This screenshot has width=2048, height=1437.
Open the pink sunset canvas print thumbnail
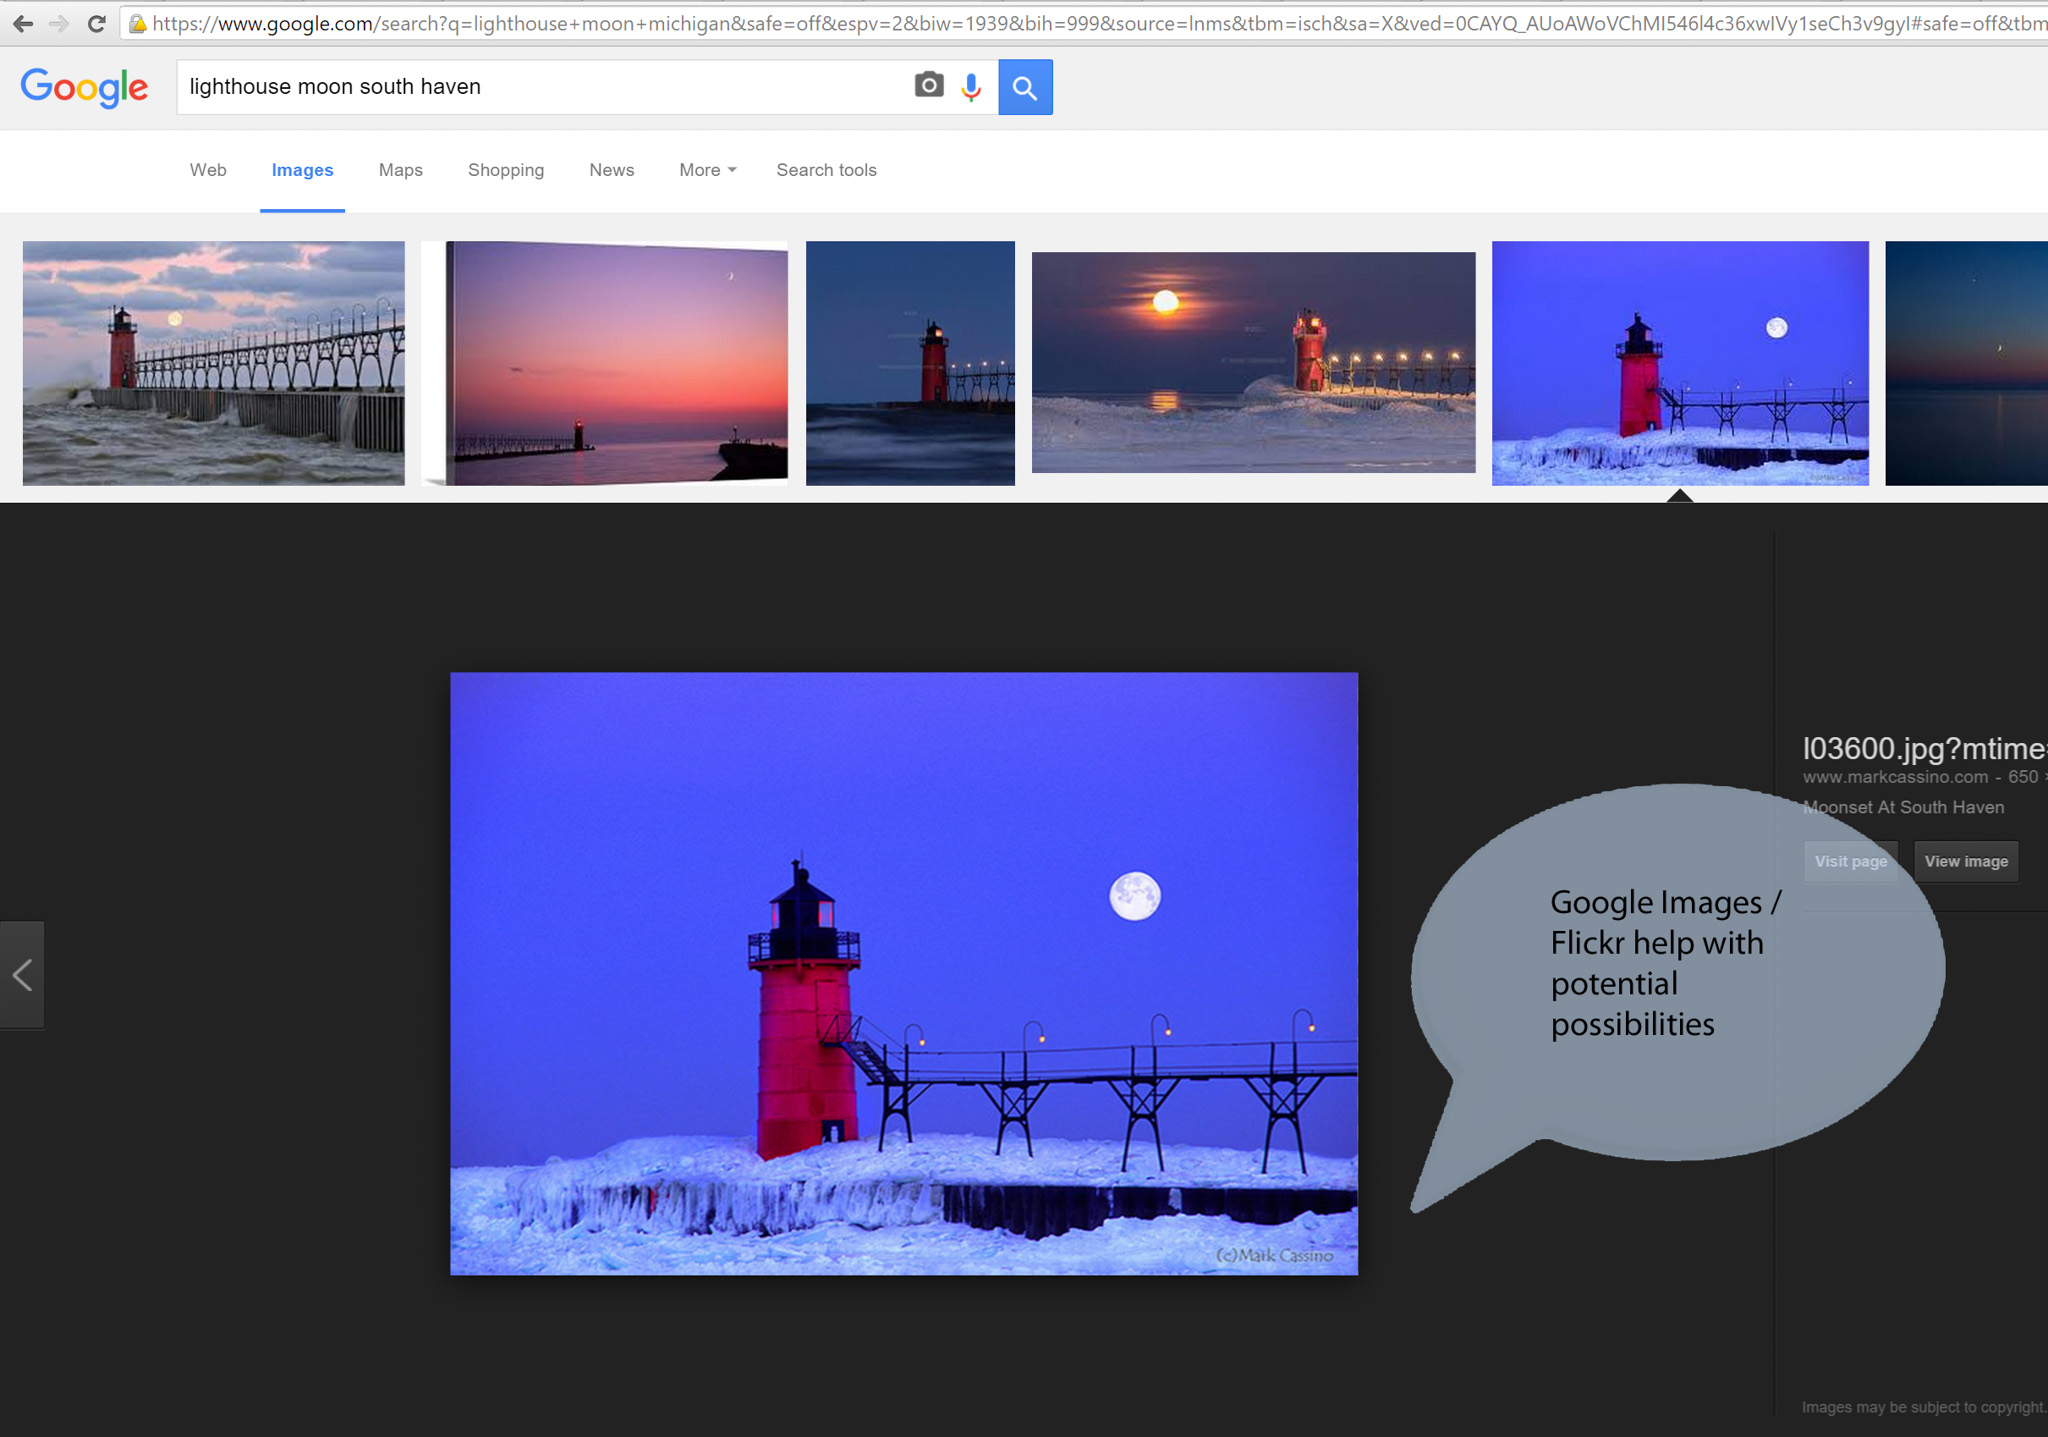point(605,363)
